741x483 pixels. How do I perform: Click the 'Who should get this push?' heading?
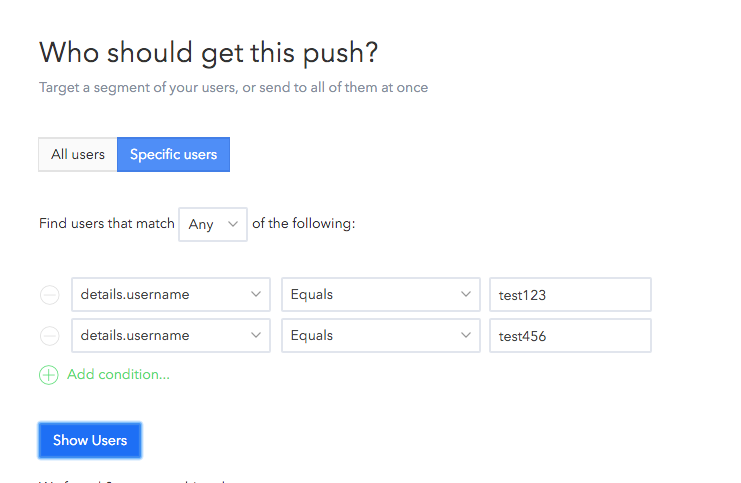tap(208, 53)
